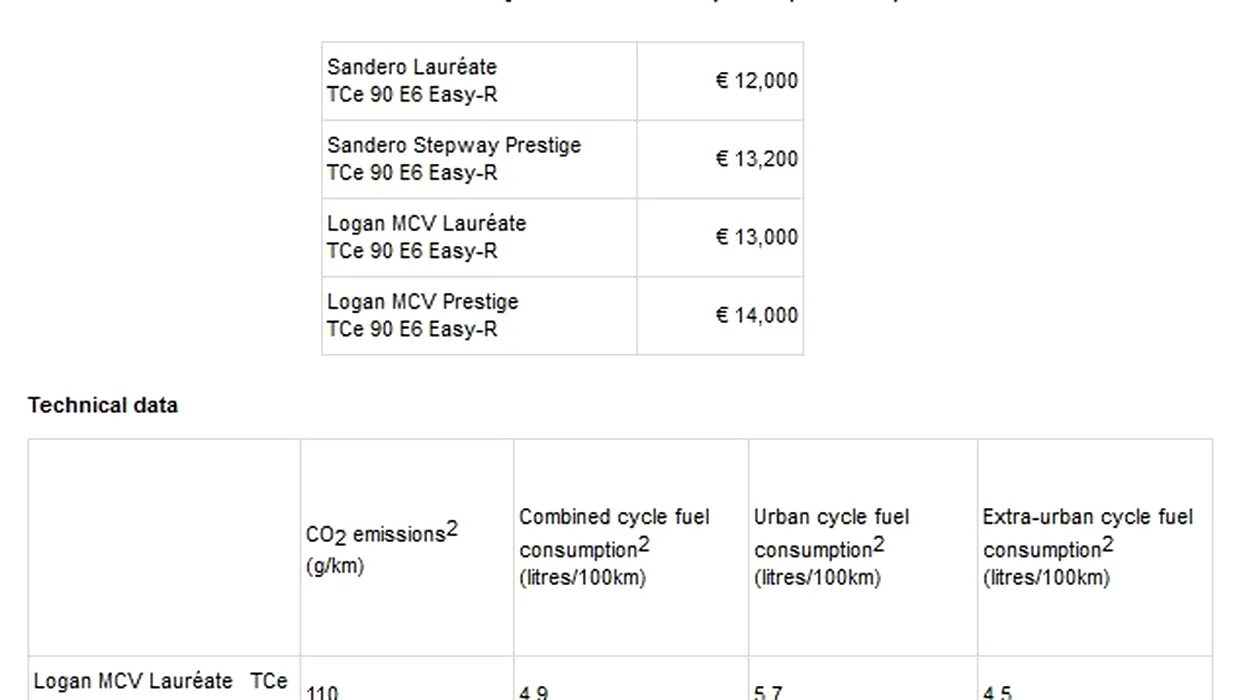Select the 5.7 urban consumption value

(x=768, y=691)
